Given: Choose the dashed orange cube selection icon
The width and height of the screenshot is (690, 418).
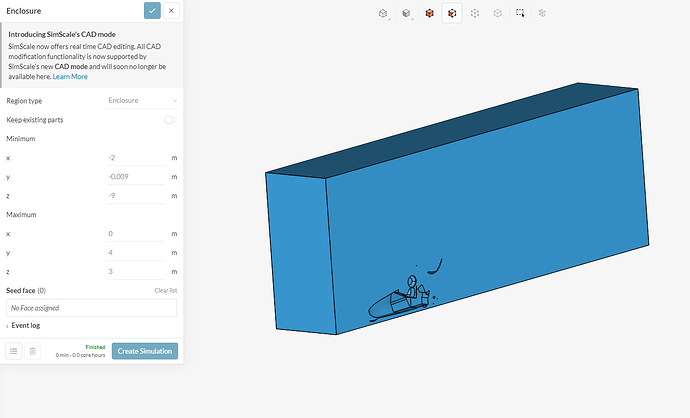Looking at the screenshot, I should point(475,14).
